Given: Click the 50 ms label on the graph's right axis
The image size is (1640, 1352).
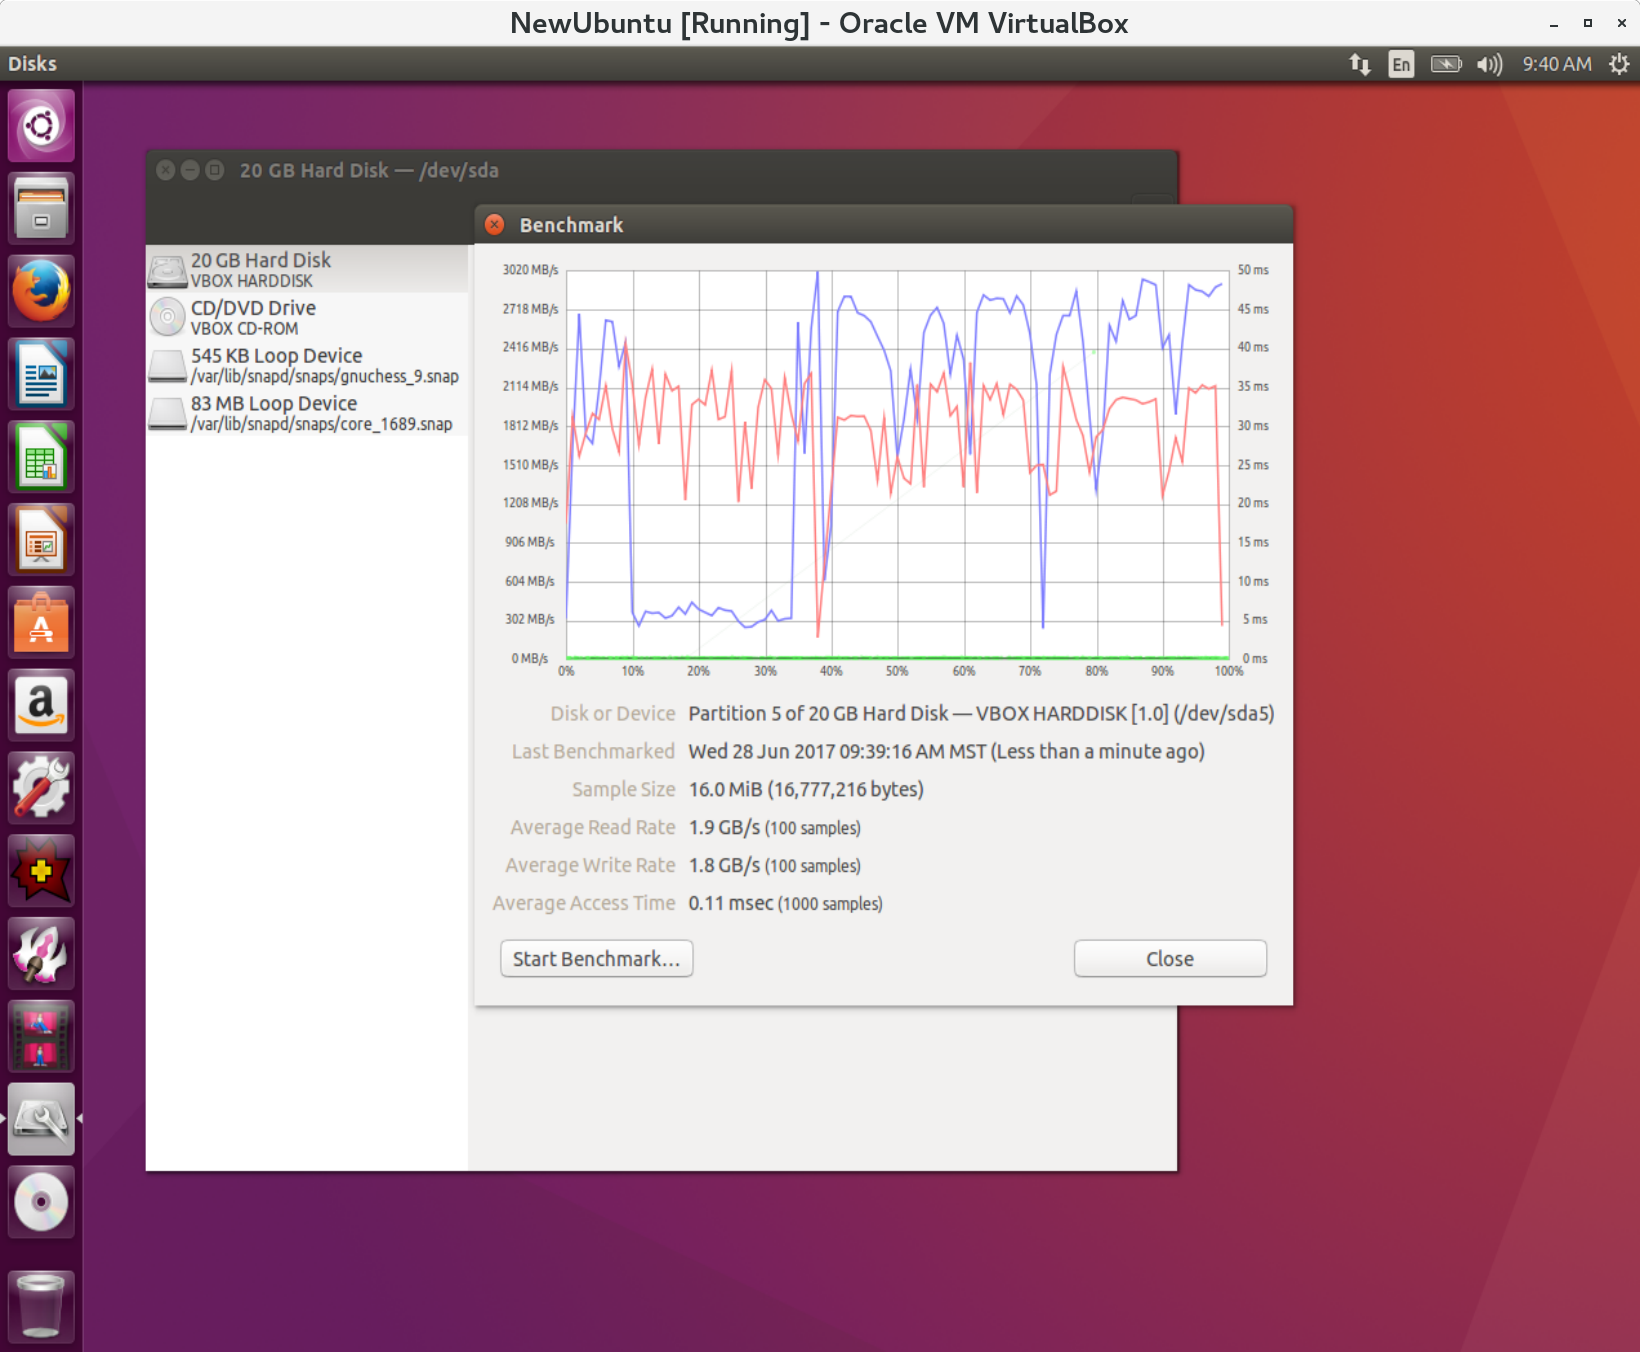Looking at the screenshot, I should (x=1253, y=270).
